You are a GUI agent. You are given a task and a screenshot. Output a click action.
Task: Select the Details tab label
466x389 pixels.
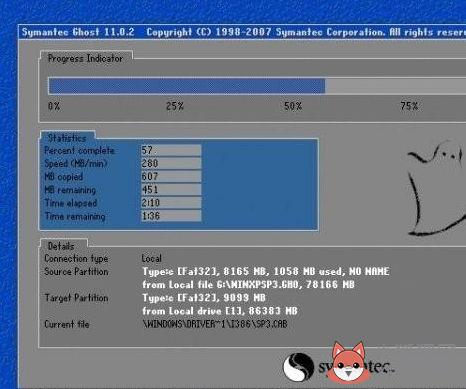[61, 246]
